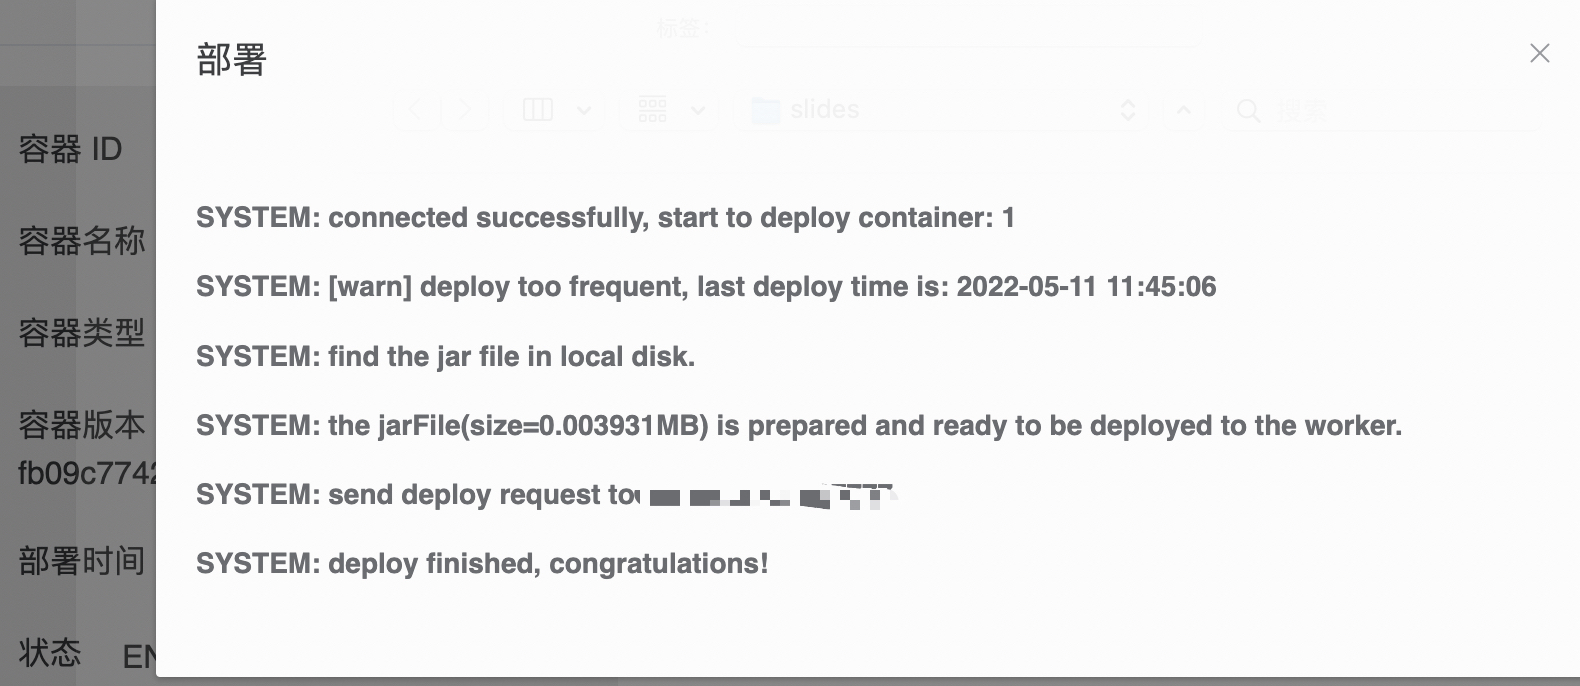Viewport: 1580px width, 686px height.
Task: Focus the 搜索 search field
Action: [x=1380, y=110]
